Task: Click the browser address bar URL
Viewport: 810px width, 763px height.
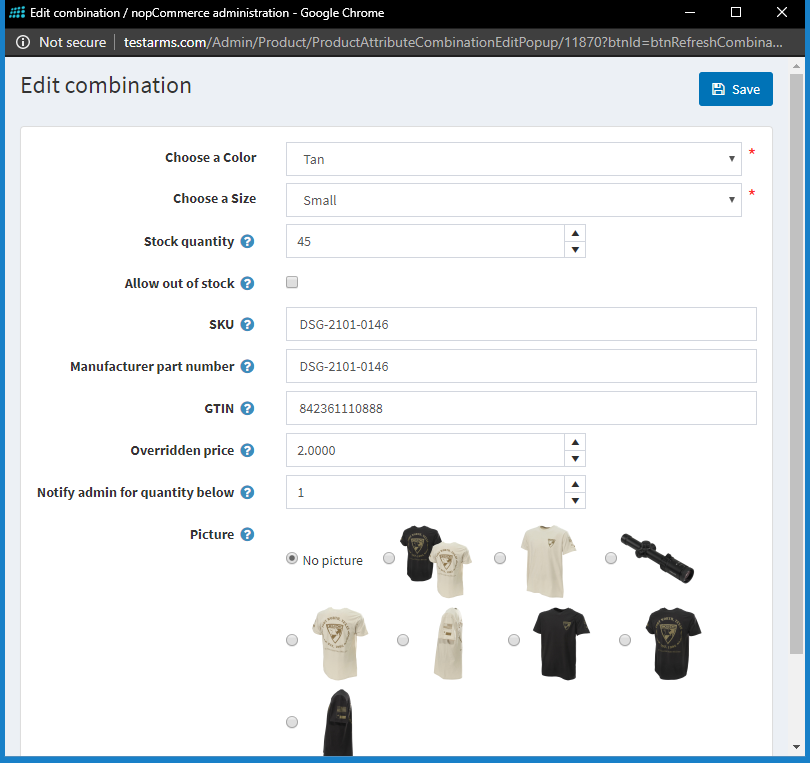Action: coord(400,42)
